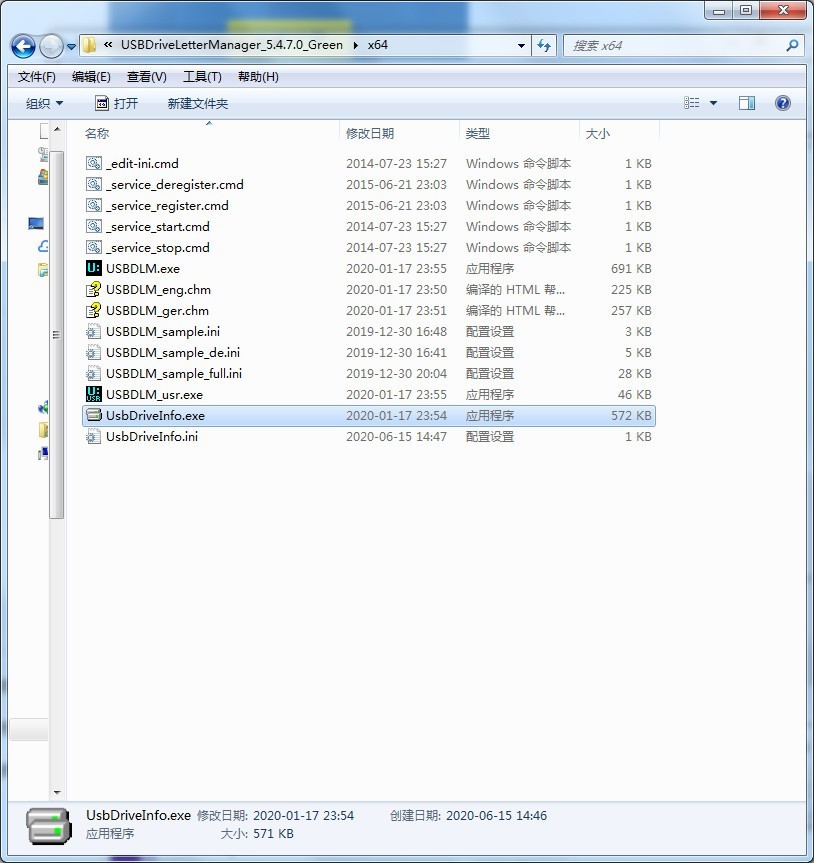Image resolution: width=814 pixels, height=863 pixels.
Task: Open the 工具 menu
Action: pyautogui.click(x=201, y=76)
